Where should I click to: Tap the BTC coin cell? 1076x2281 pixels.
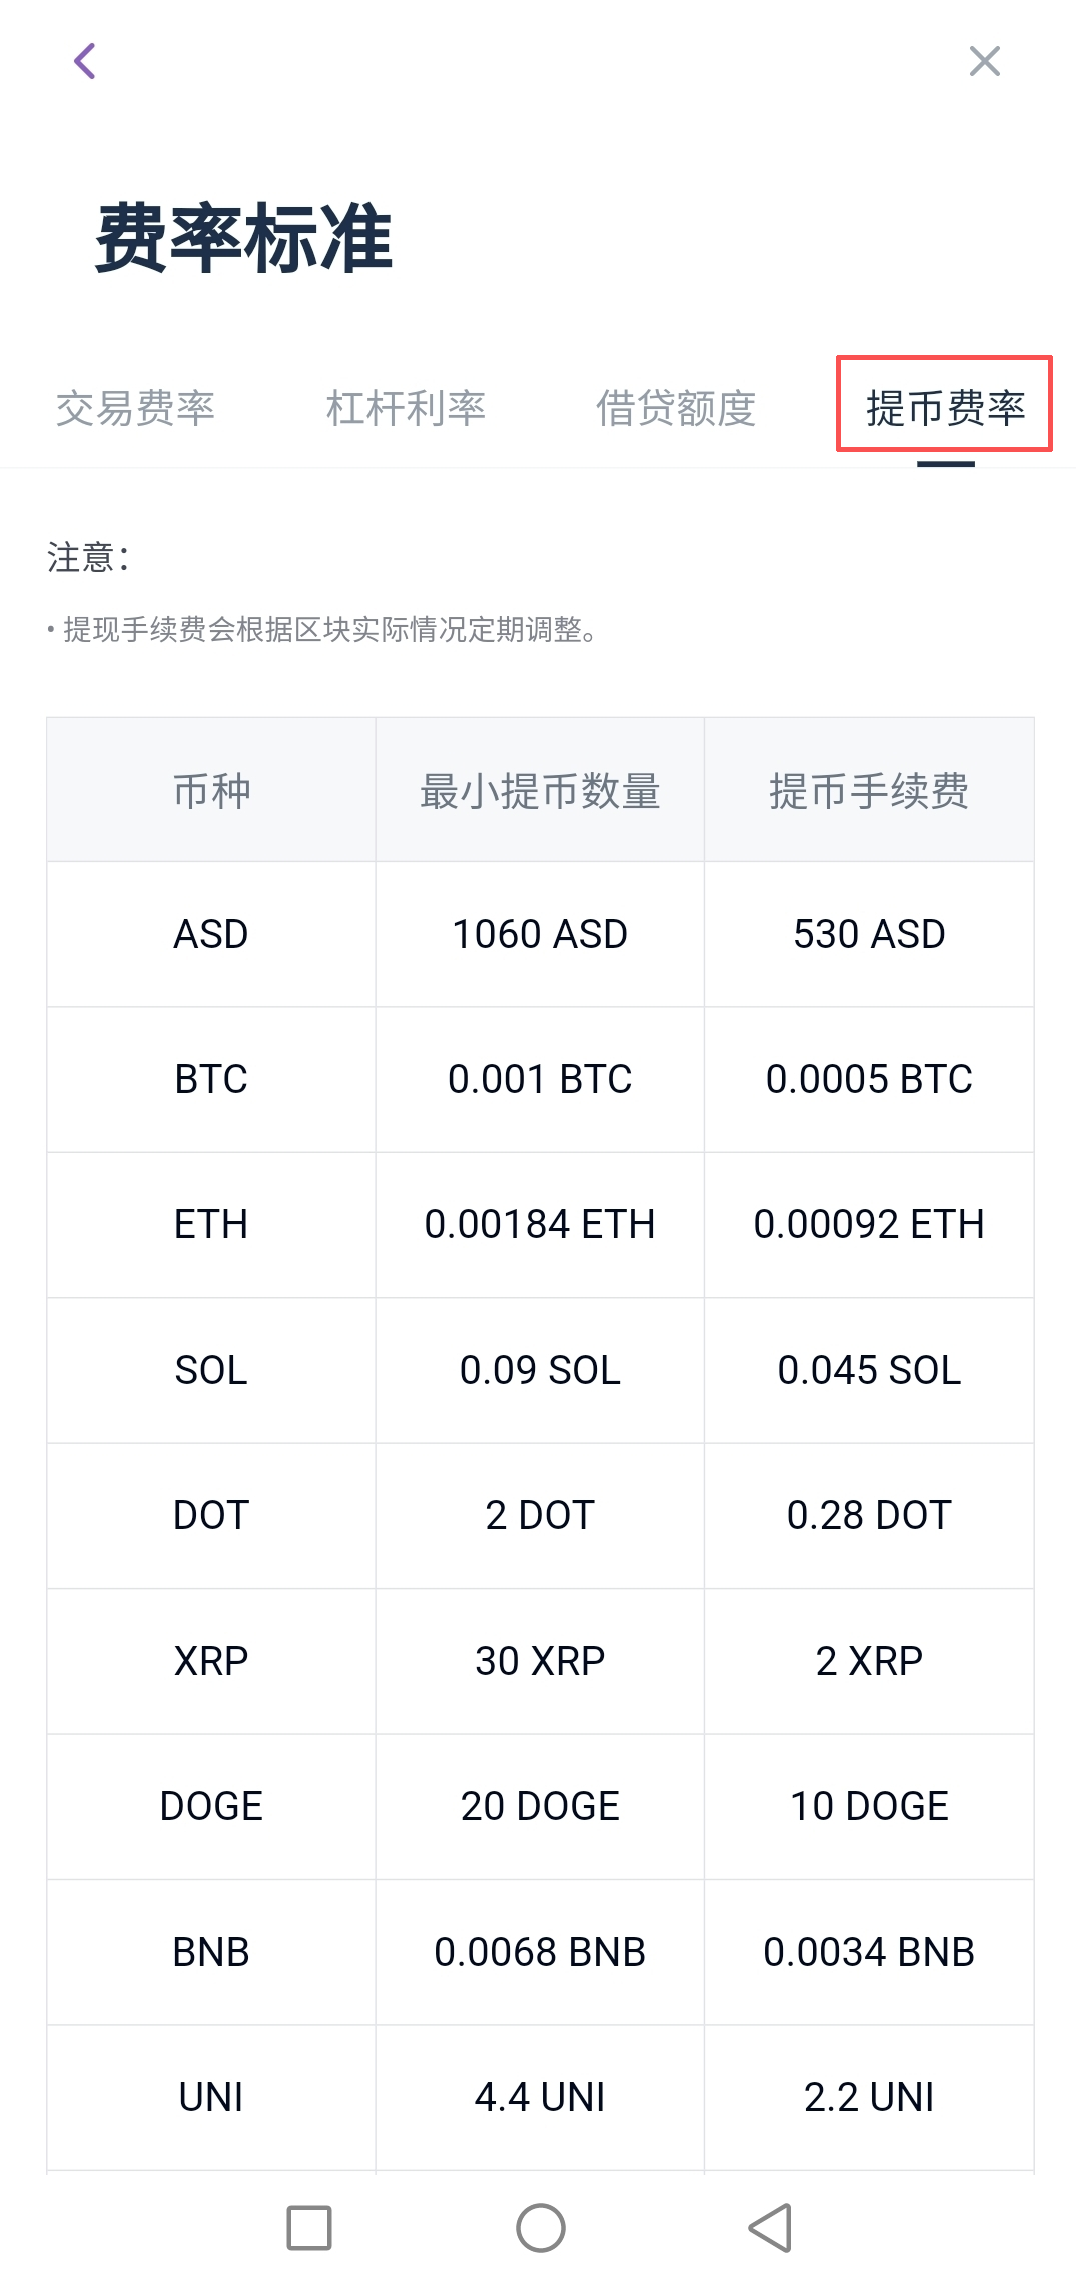click(211, 1079)
